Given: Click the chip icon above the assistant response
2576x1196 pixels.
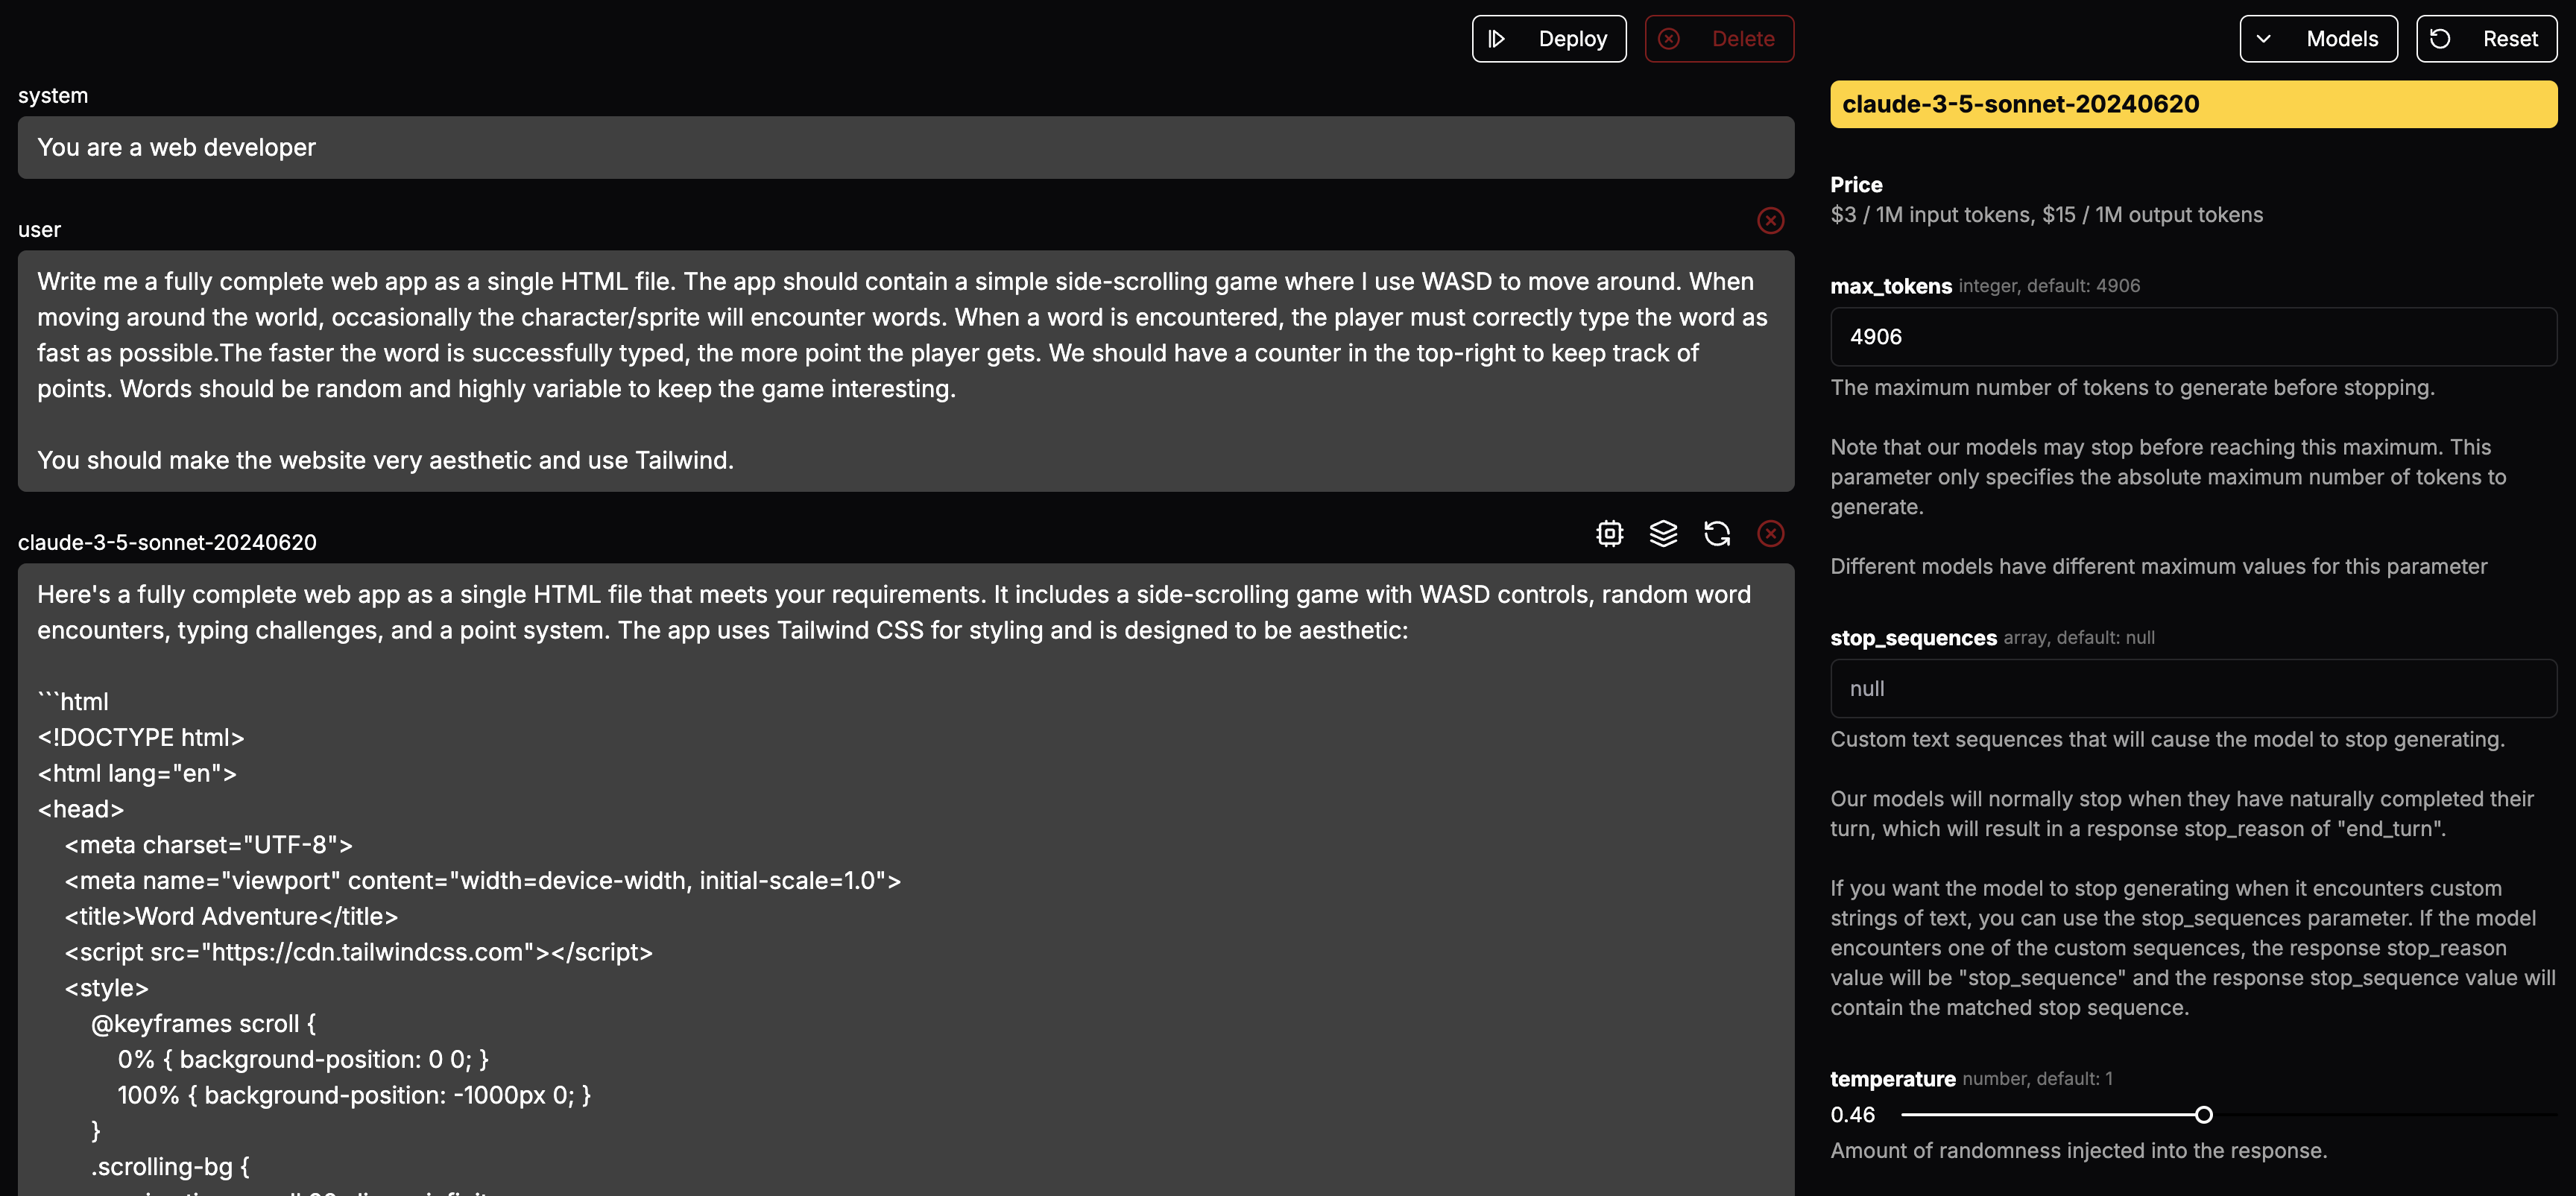Looking at the screenshot, I should pos(1609,534).
